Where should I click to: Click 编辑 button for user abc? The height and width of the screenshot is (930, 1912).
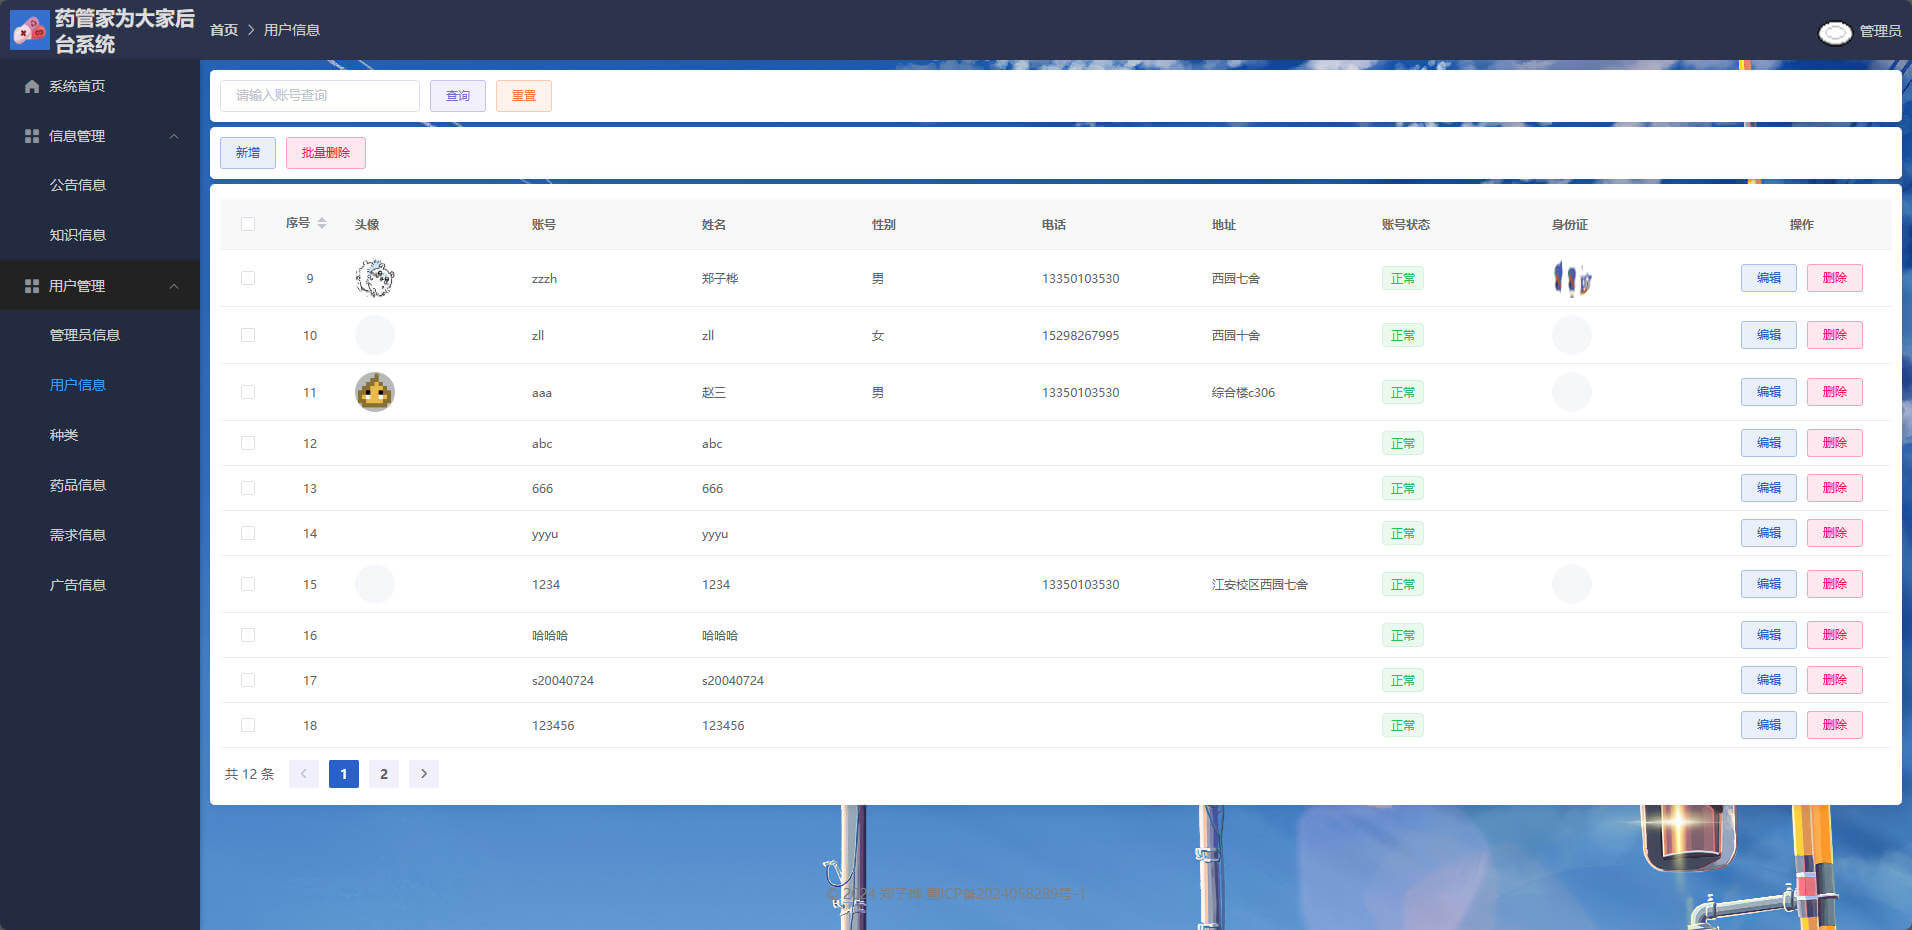tap(1768, 443)
